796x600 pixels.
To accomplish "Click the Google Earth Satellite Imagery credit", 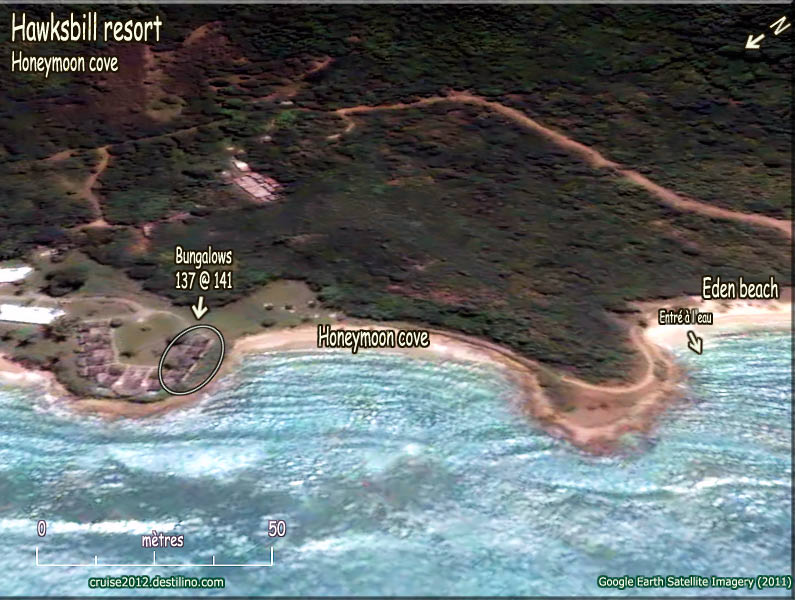I will 694,581.
